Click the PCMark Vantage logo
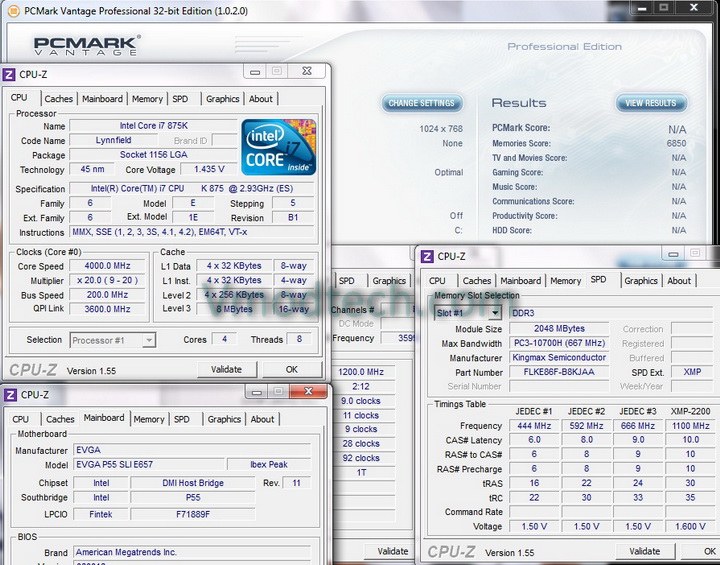 click(86, 46)
